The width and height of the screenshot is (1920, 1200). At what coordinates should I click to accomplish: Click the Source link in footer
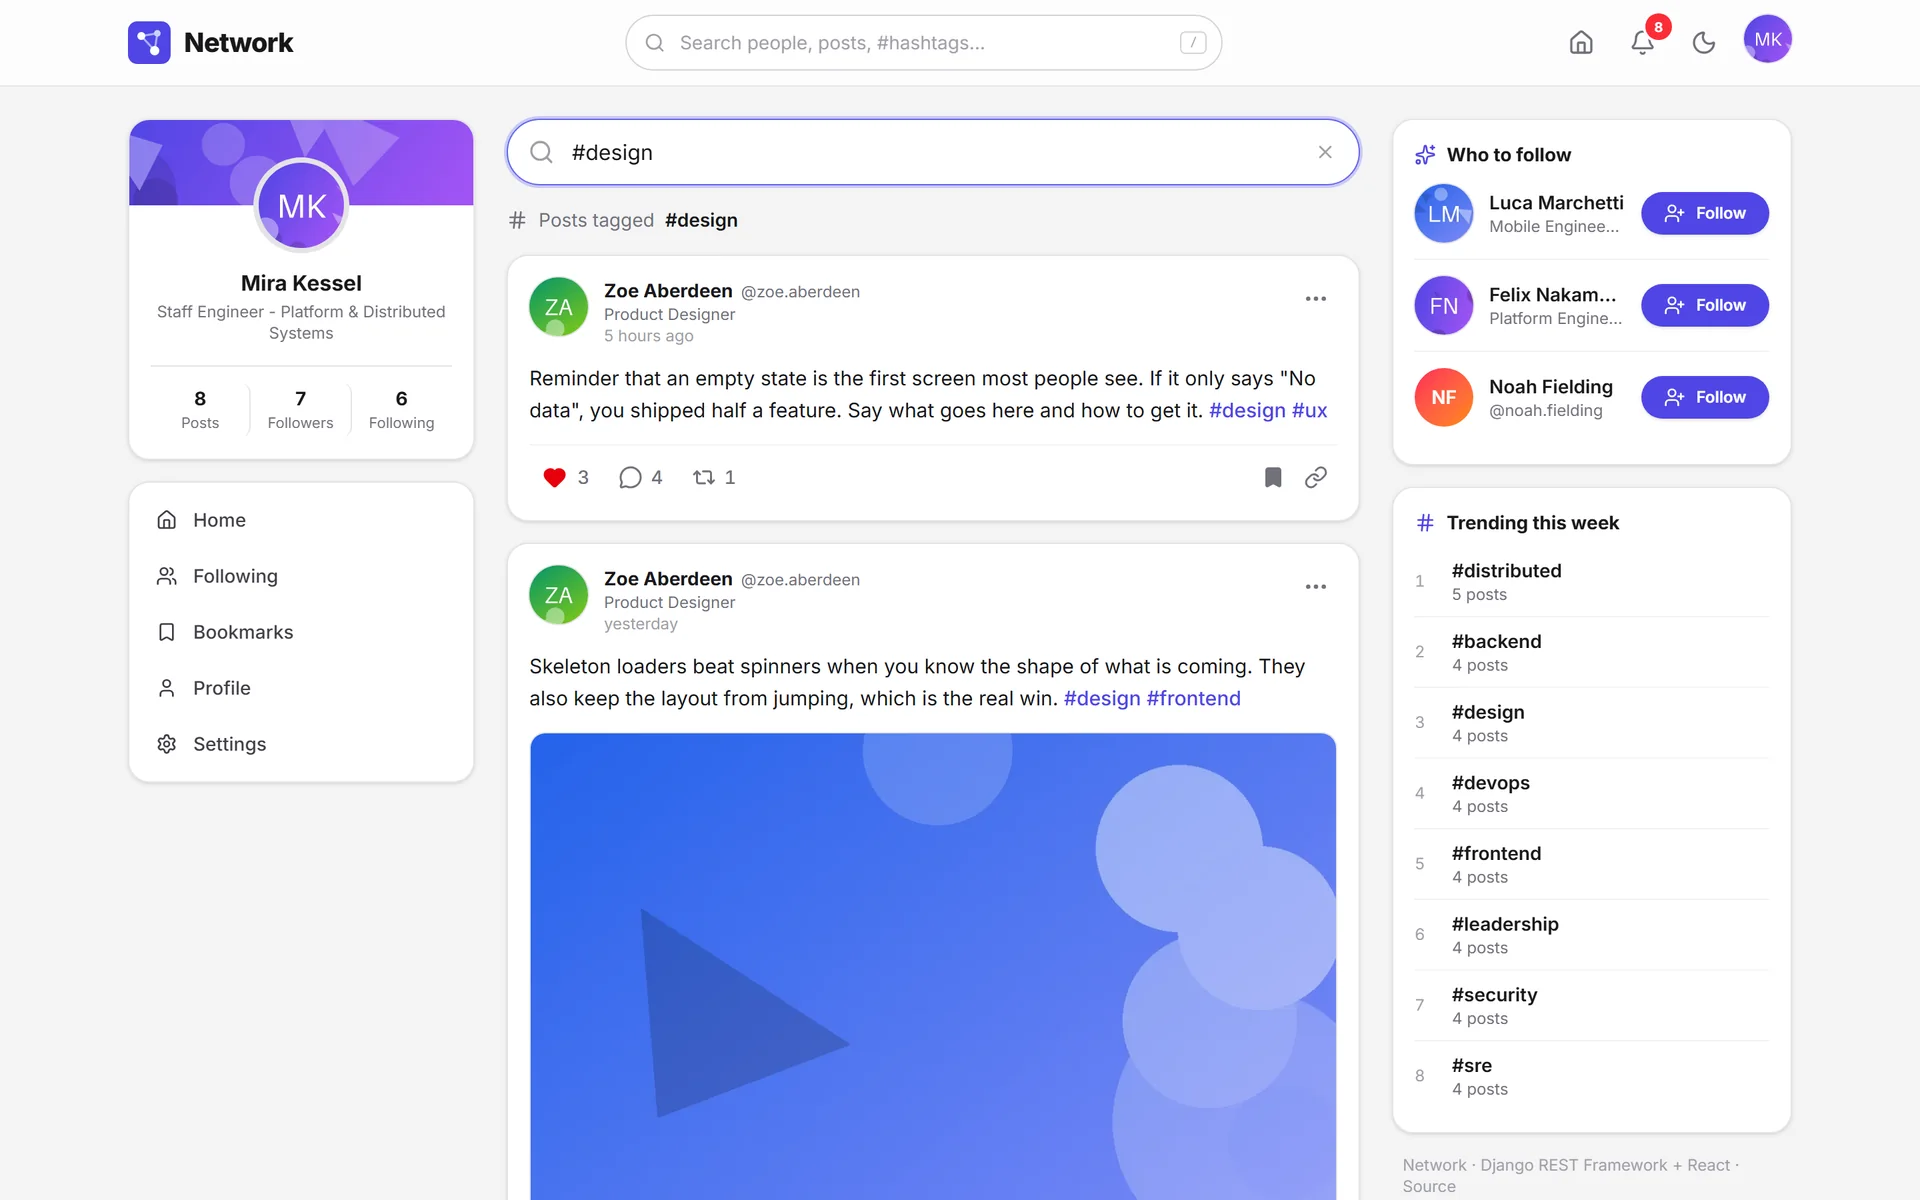point(1428,1186)
